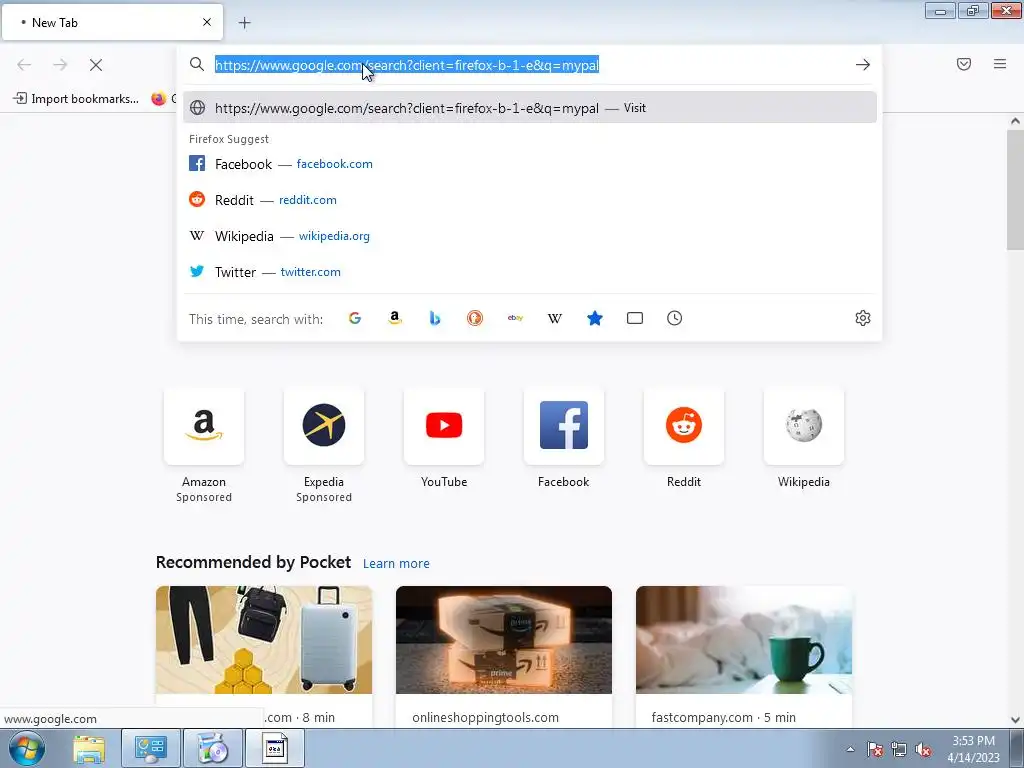Search this time with DuckDuckGo

[x=475, y=318]
